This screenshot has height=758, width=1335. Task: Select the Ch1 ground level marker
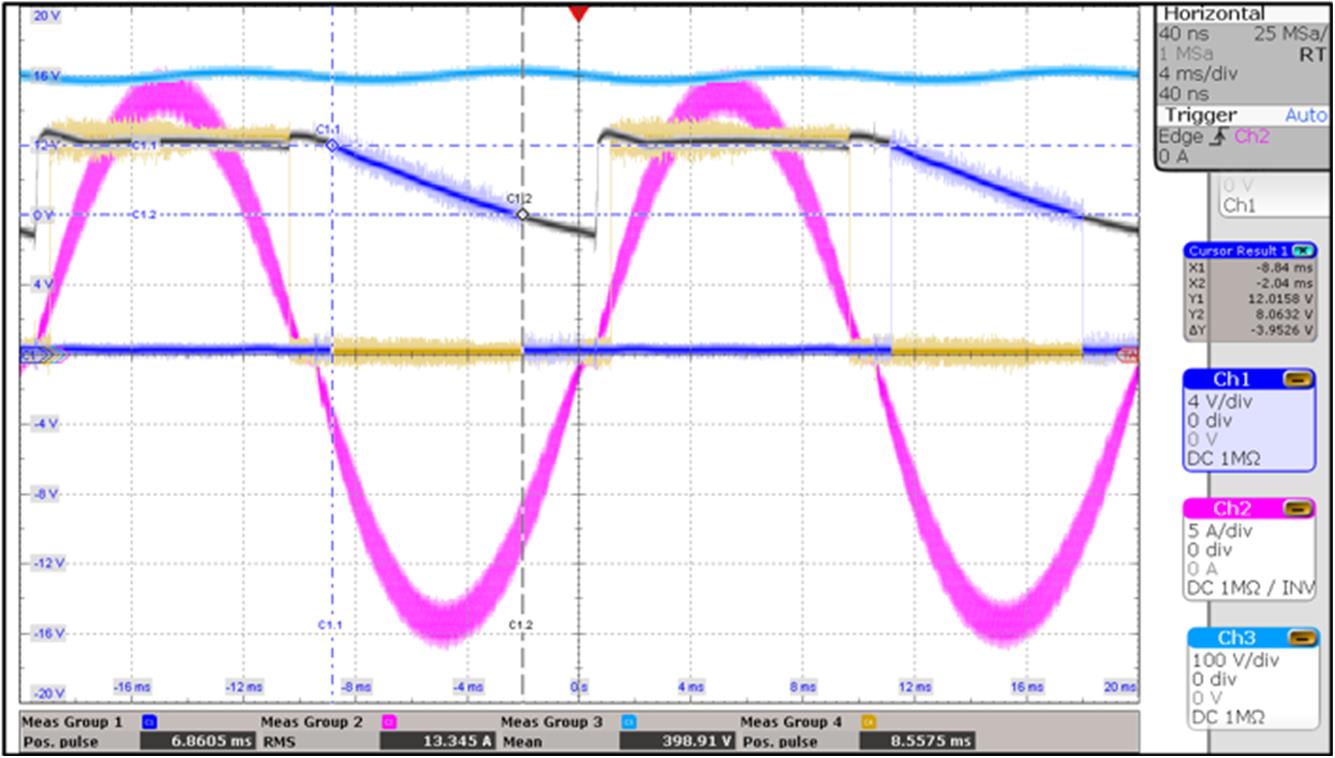[35, 353]
